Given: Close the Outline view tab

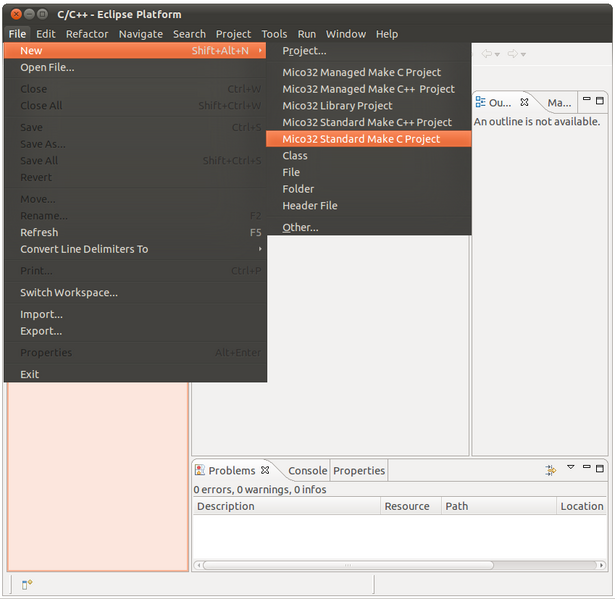Looking at the screenshot, I should pyautogui.click(x=524, y=102).
